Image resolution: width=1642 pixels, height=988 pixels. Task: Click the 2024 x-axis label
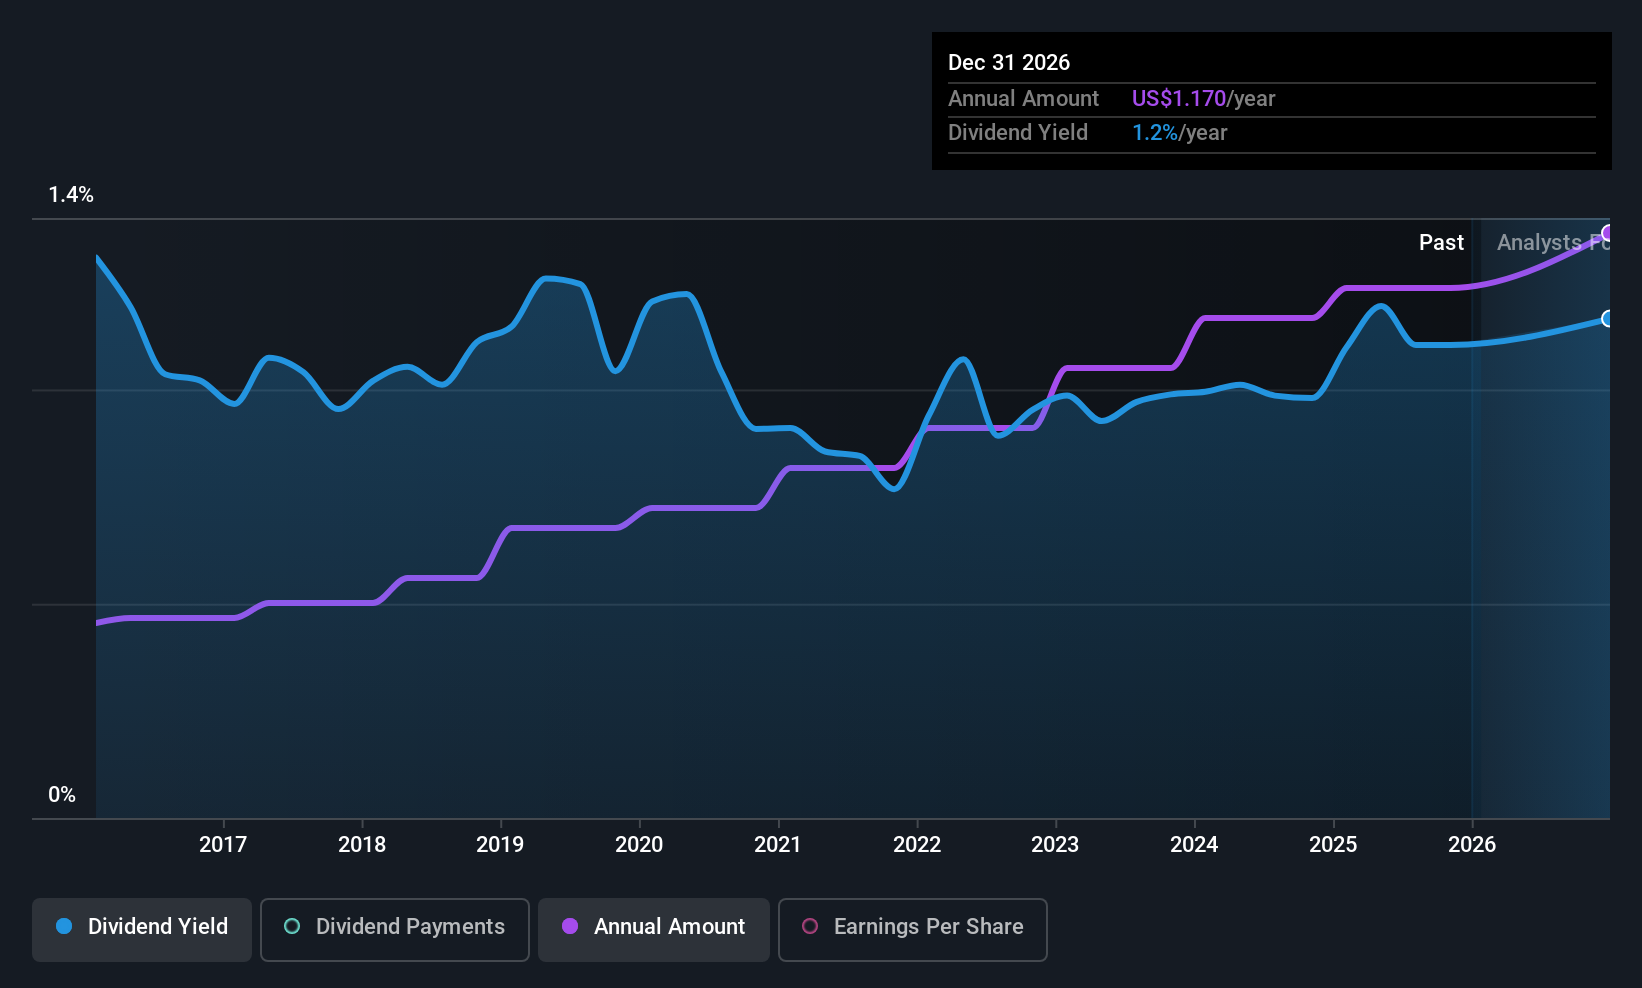click(x=1194, y=844)
